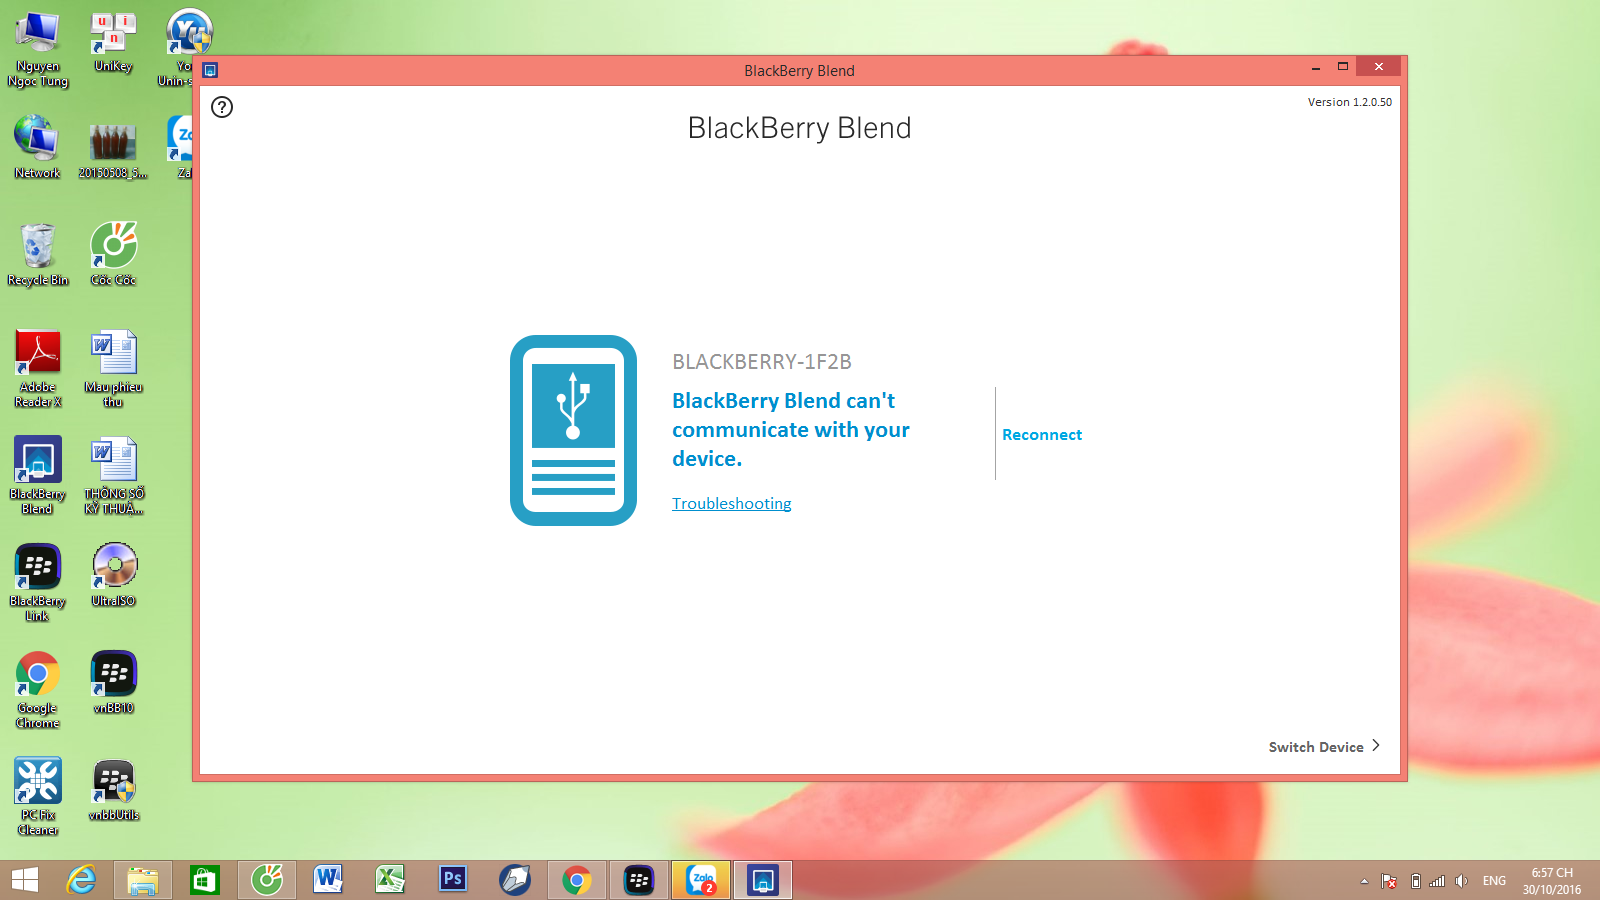Image resolution: width=1600 pixels, height=900 pixels.
Task: Open BlackBerry Link from taskbar
Action: 639,880
